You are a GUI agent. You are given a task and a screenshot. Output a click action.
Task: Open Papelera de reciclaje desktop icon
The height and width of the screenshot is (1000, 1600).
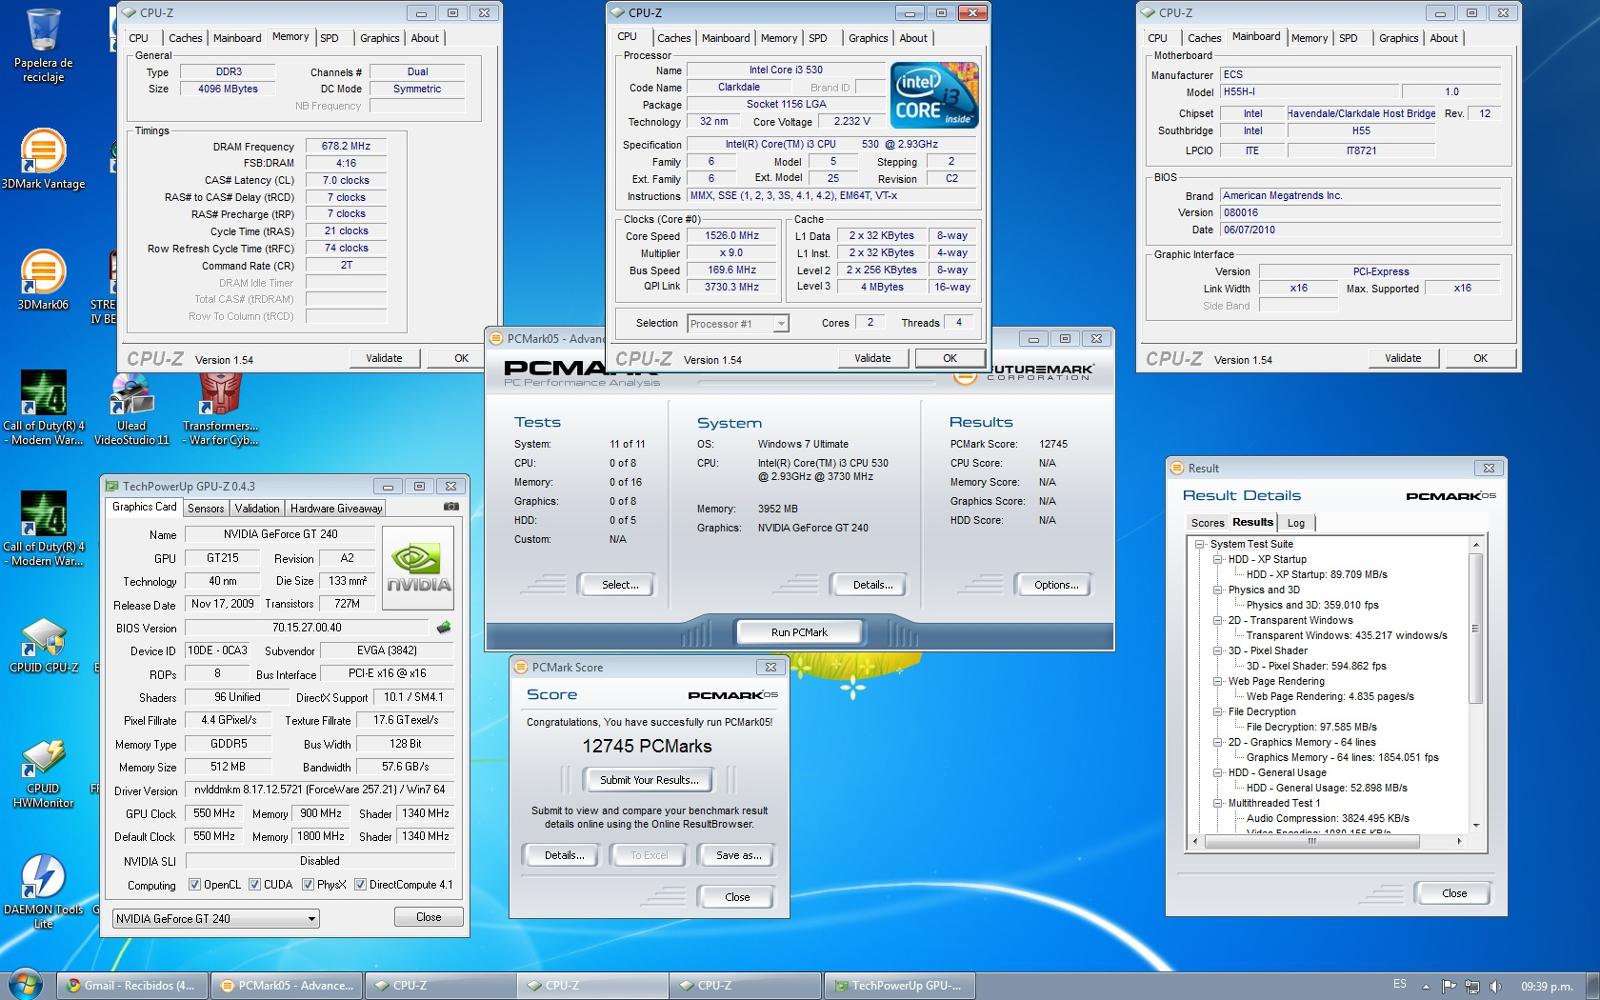click(43, 45)
